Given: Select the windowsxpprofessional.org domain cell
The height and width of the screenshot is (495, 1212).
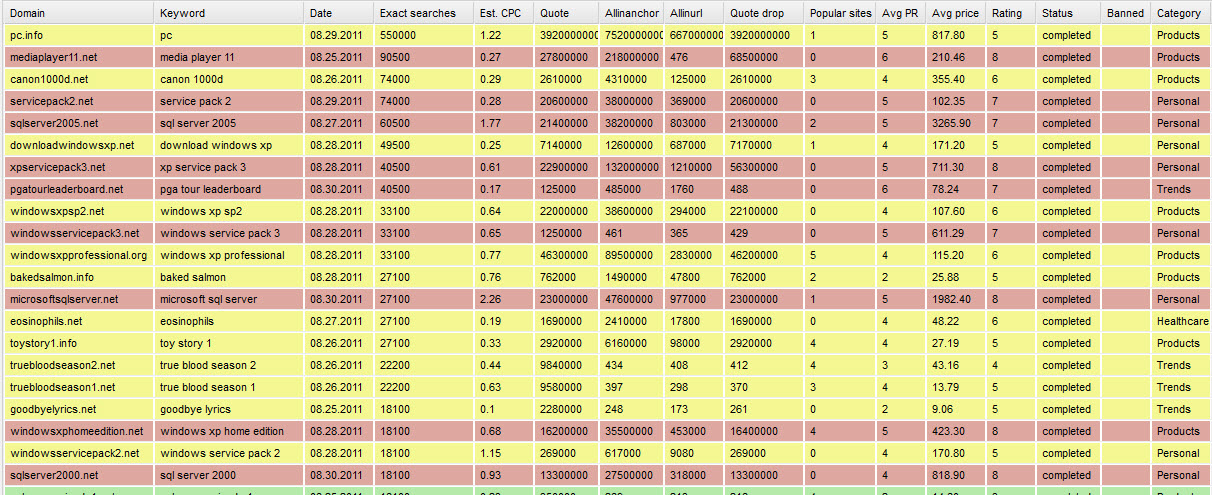Looking at the screenshot, I should pyautogui.click(x=78, y=255).
